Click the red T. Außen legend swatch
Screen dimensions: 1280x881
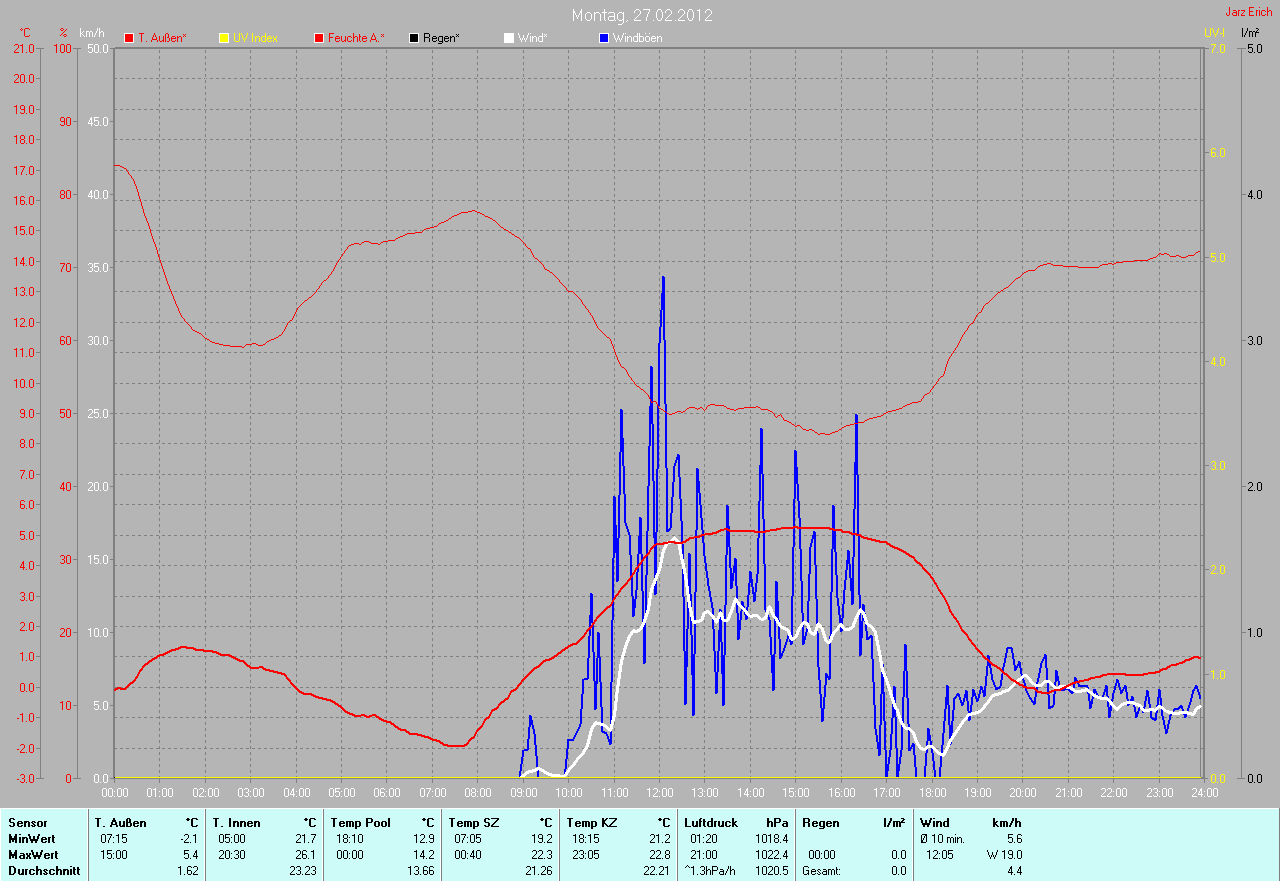click(x=129, y=38)
